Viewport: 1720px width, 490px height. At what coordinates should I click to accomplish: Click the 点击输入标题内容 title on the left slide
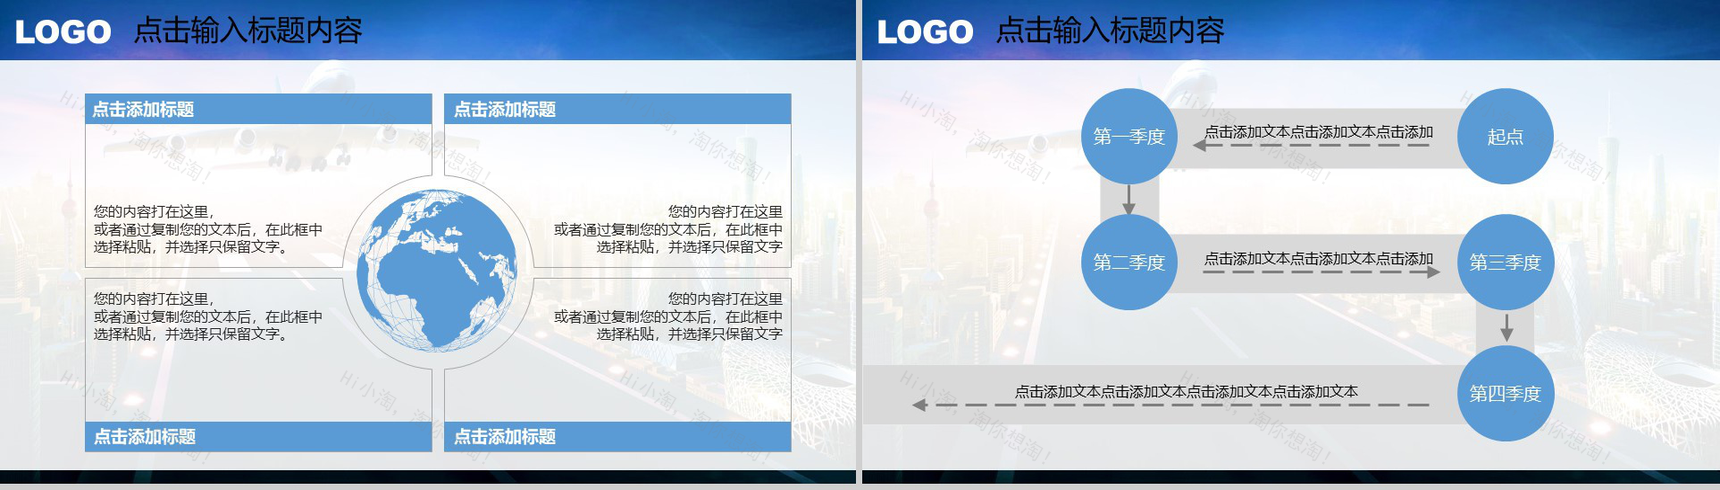tap(247, 31)
